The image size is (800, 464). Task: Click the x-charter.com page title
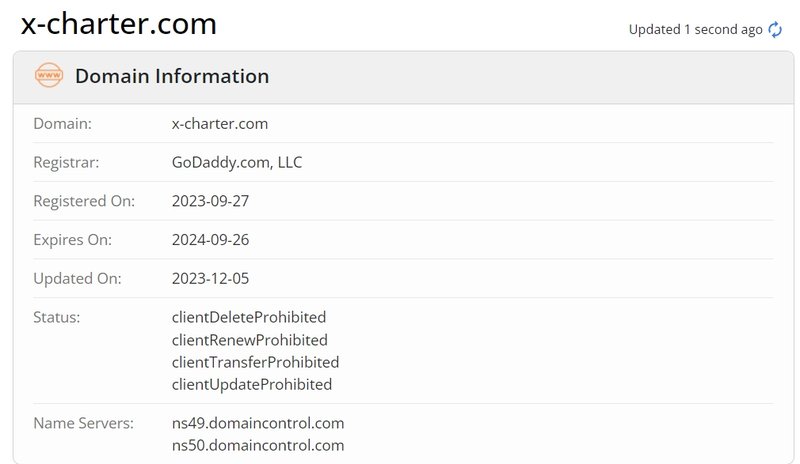[119, 24]
